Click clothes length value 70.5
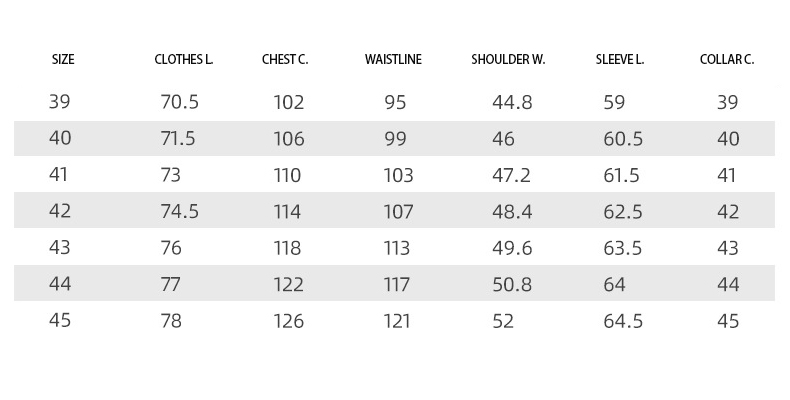 click(x=179, y=102)
